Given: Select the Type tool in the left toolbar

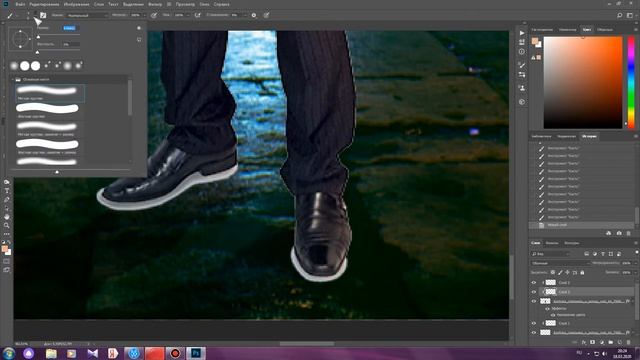Looking at the screenshot, I should tap(7, 191).
